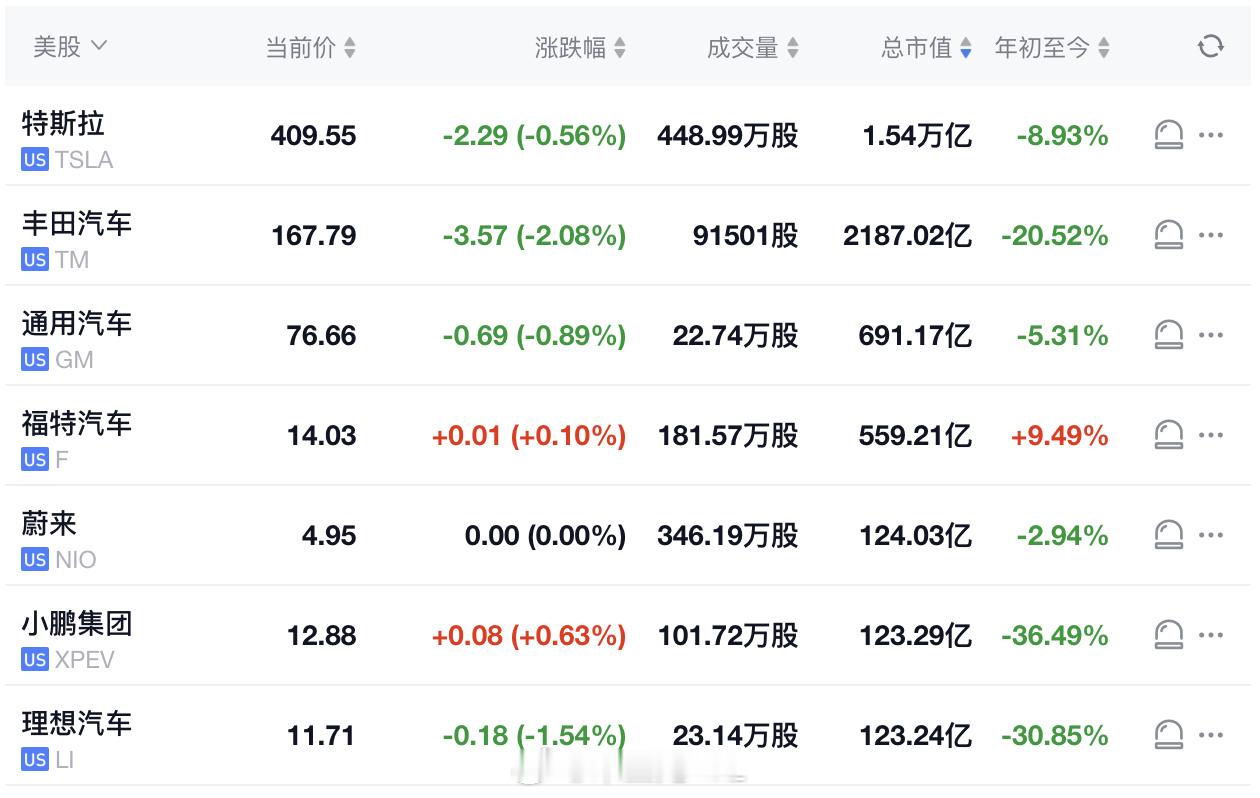Click the change value +0.08 (+0.63%)

(x=529, y=636)
